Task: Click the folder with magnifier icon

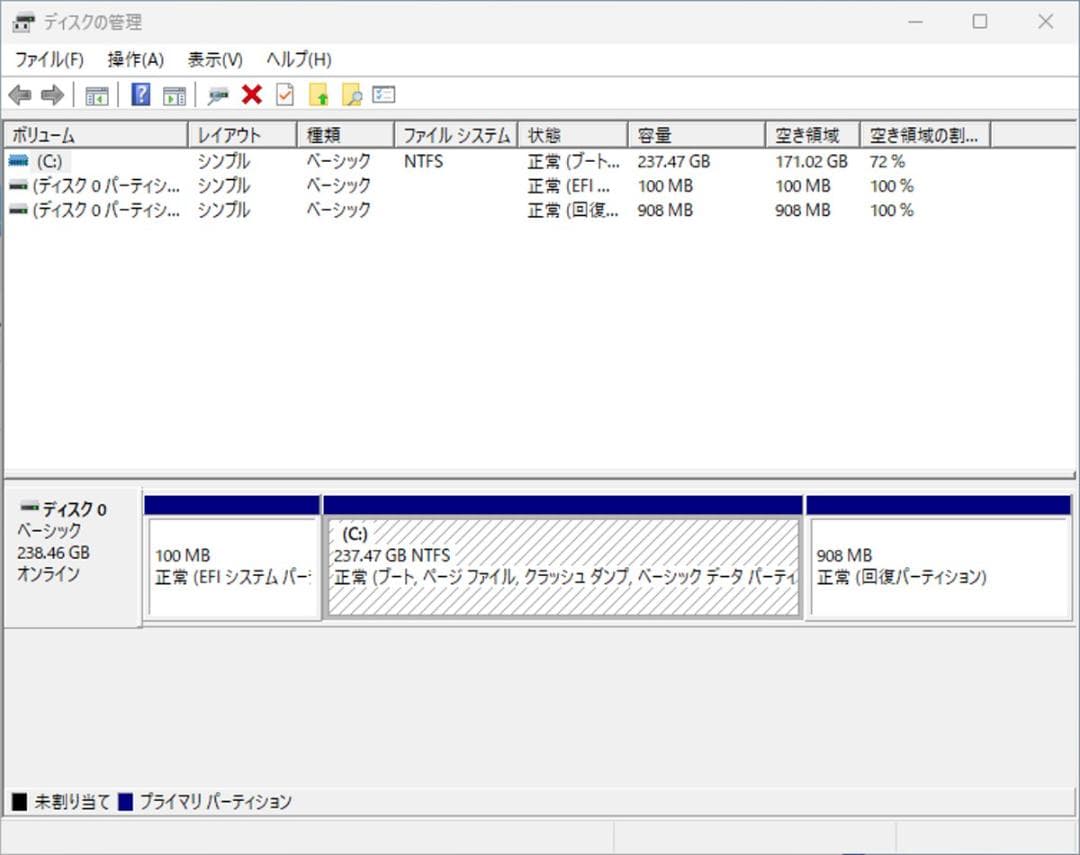Action: (x=351, y=95)
